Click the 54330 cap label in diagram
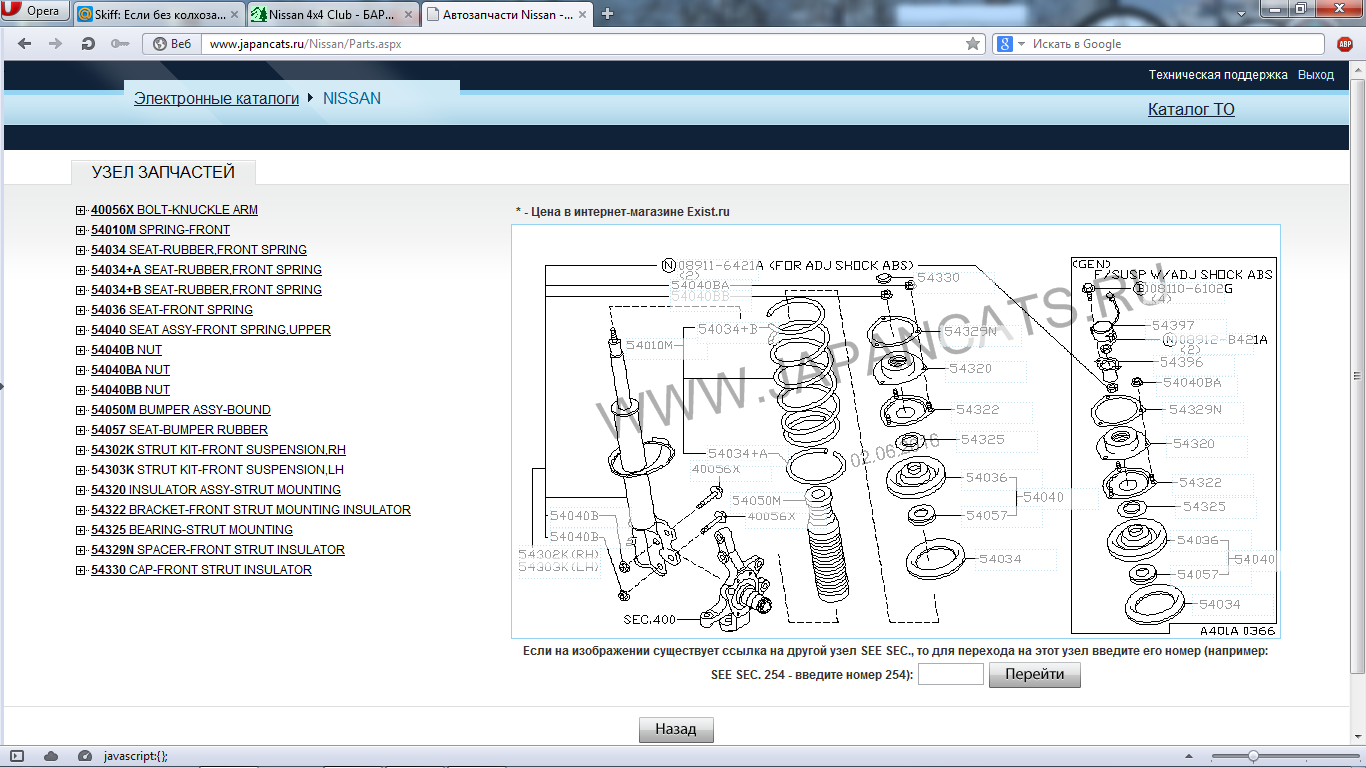The image size is (1366, 768). (938, 278)
